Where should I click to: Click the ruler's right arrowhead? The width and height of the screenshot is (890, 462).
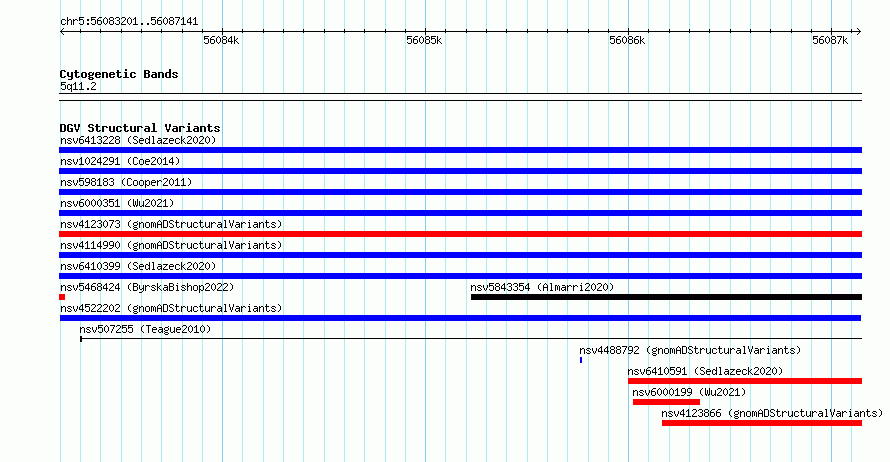point(859,32)
